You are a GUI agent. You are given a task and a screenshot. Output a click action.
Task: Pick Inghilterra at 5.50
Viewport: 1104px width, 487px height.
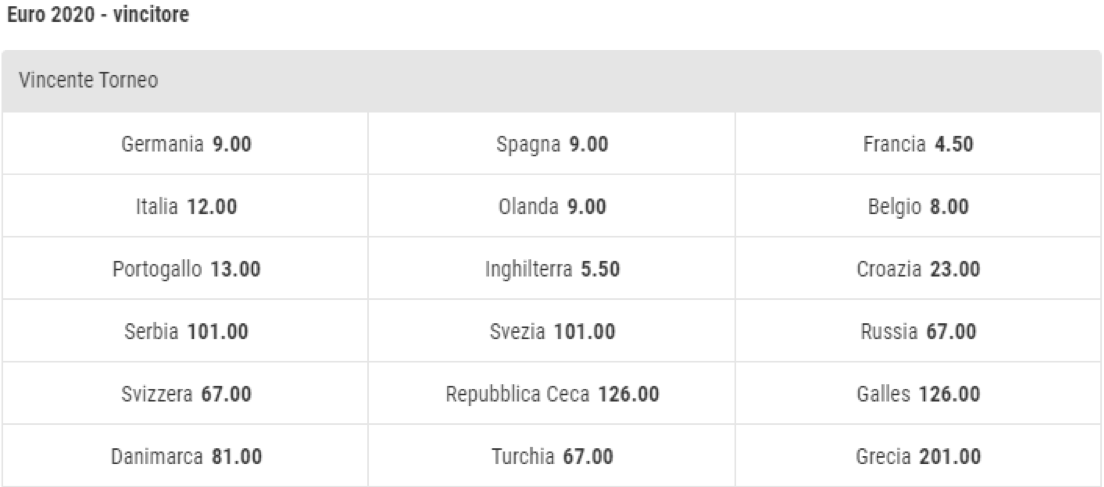(x=552, y=269)
